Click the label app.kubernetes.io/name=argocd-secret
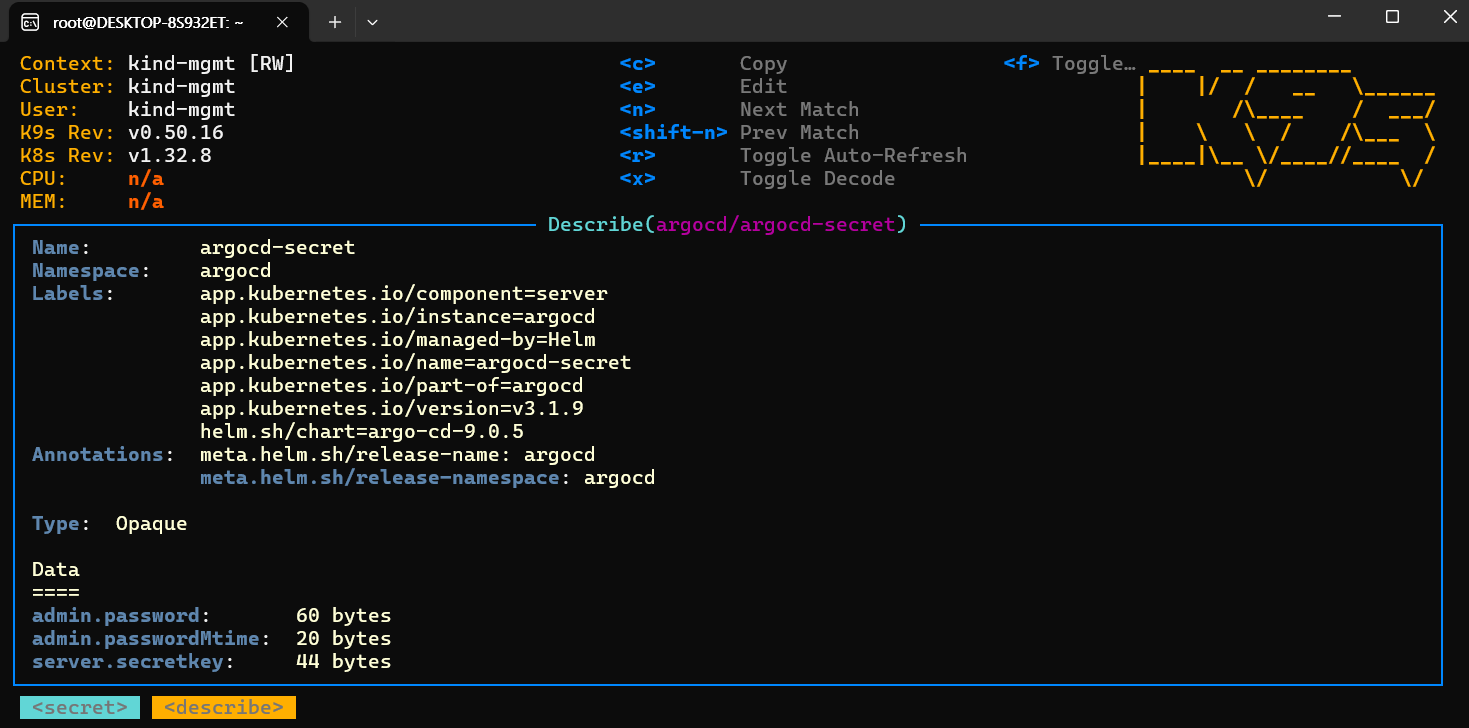The image size is (1469, 728). 415,363
